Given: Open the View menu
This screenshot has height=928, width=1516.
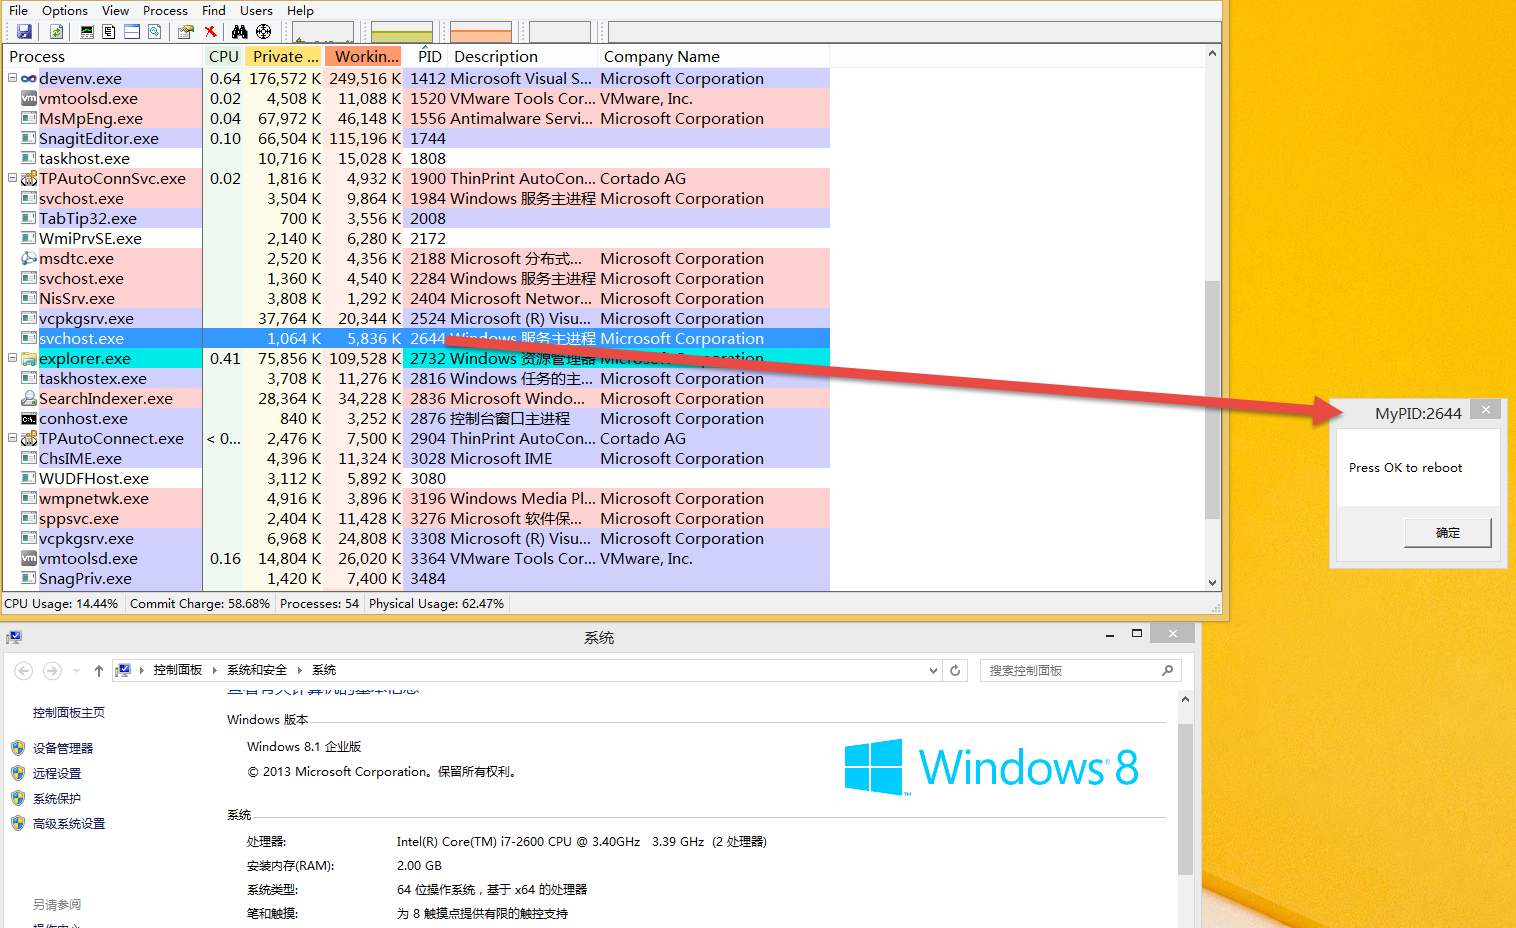Looking at the screenshot, I should [115, 10].
